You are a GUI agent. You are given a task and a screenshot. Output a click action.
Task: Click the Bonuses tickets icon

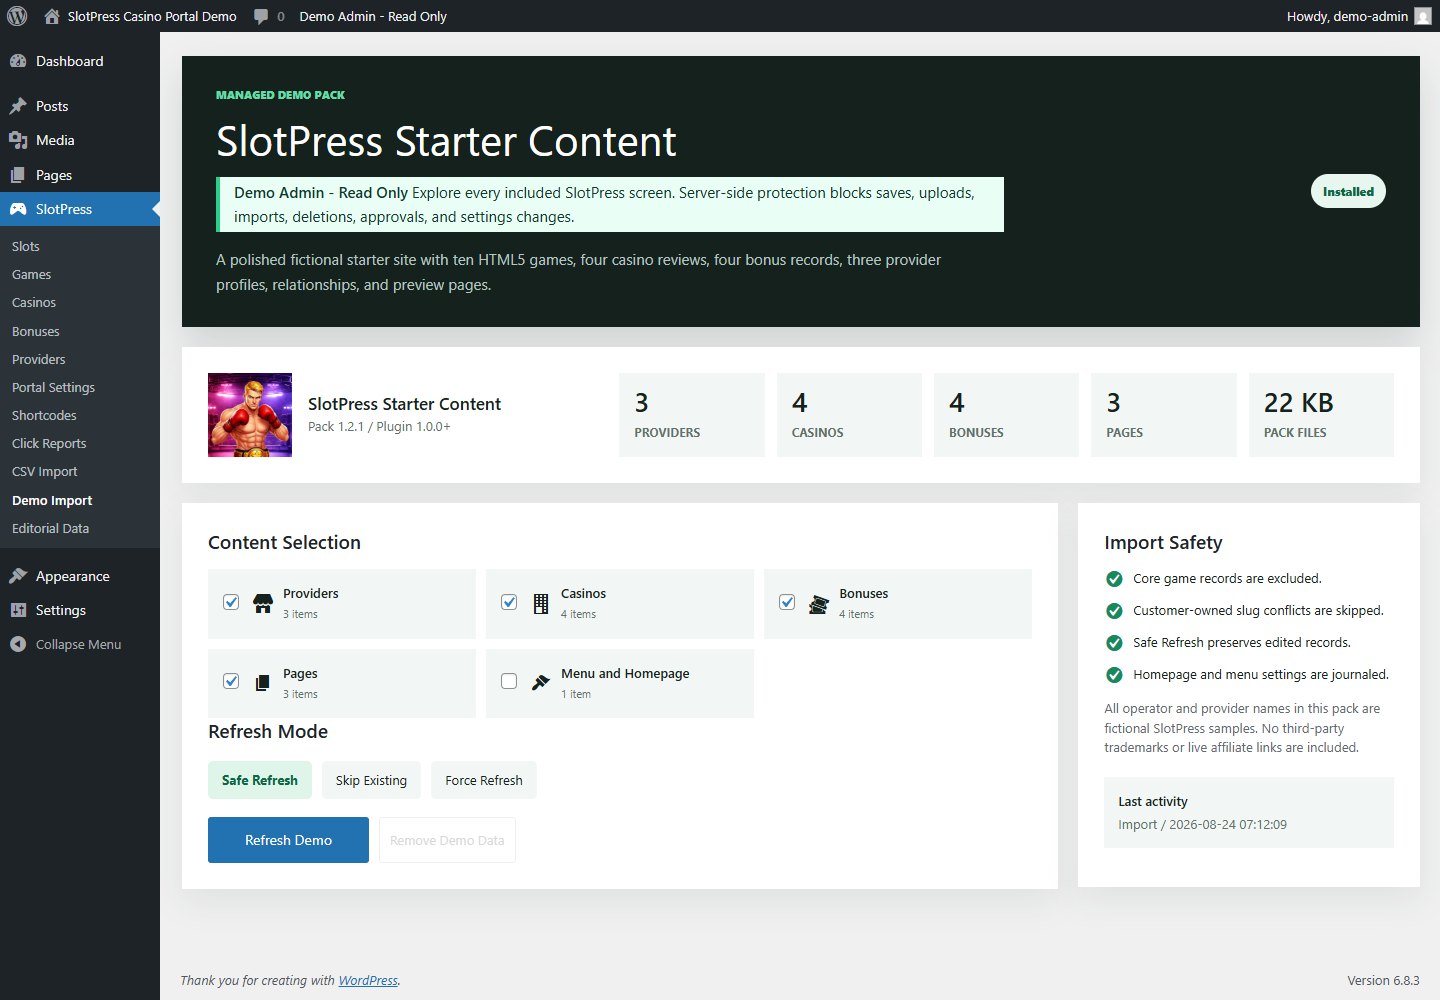[x=819, y=603]
